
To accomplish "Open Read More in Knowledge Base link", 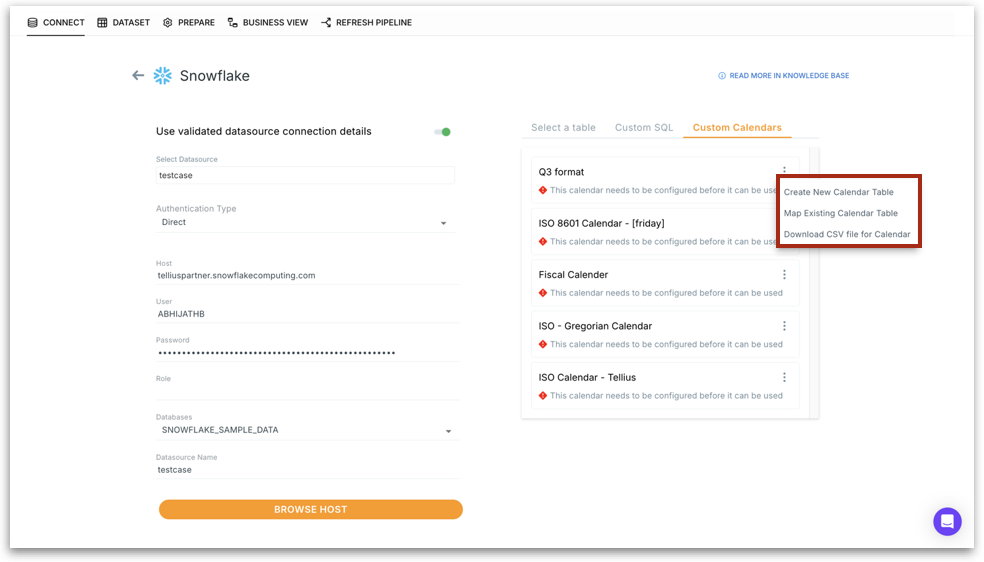I will [789, 76].
